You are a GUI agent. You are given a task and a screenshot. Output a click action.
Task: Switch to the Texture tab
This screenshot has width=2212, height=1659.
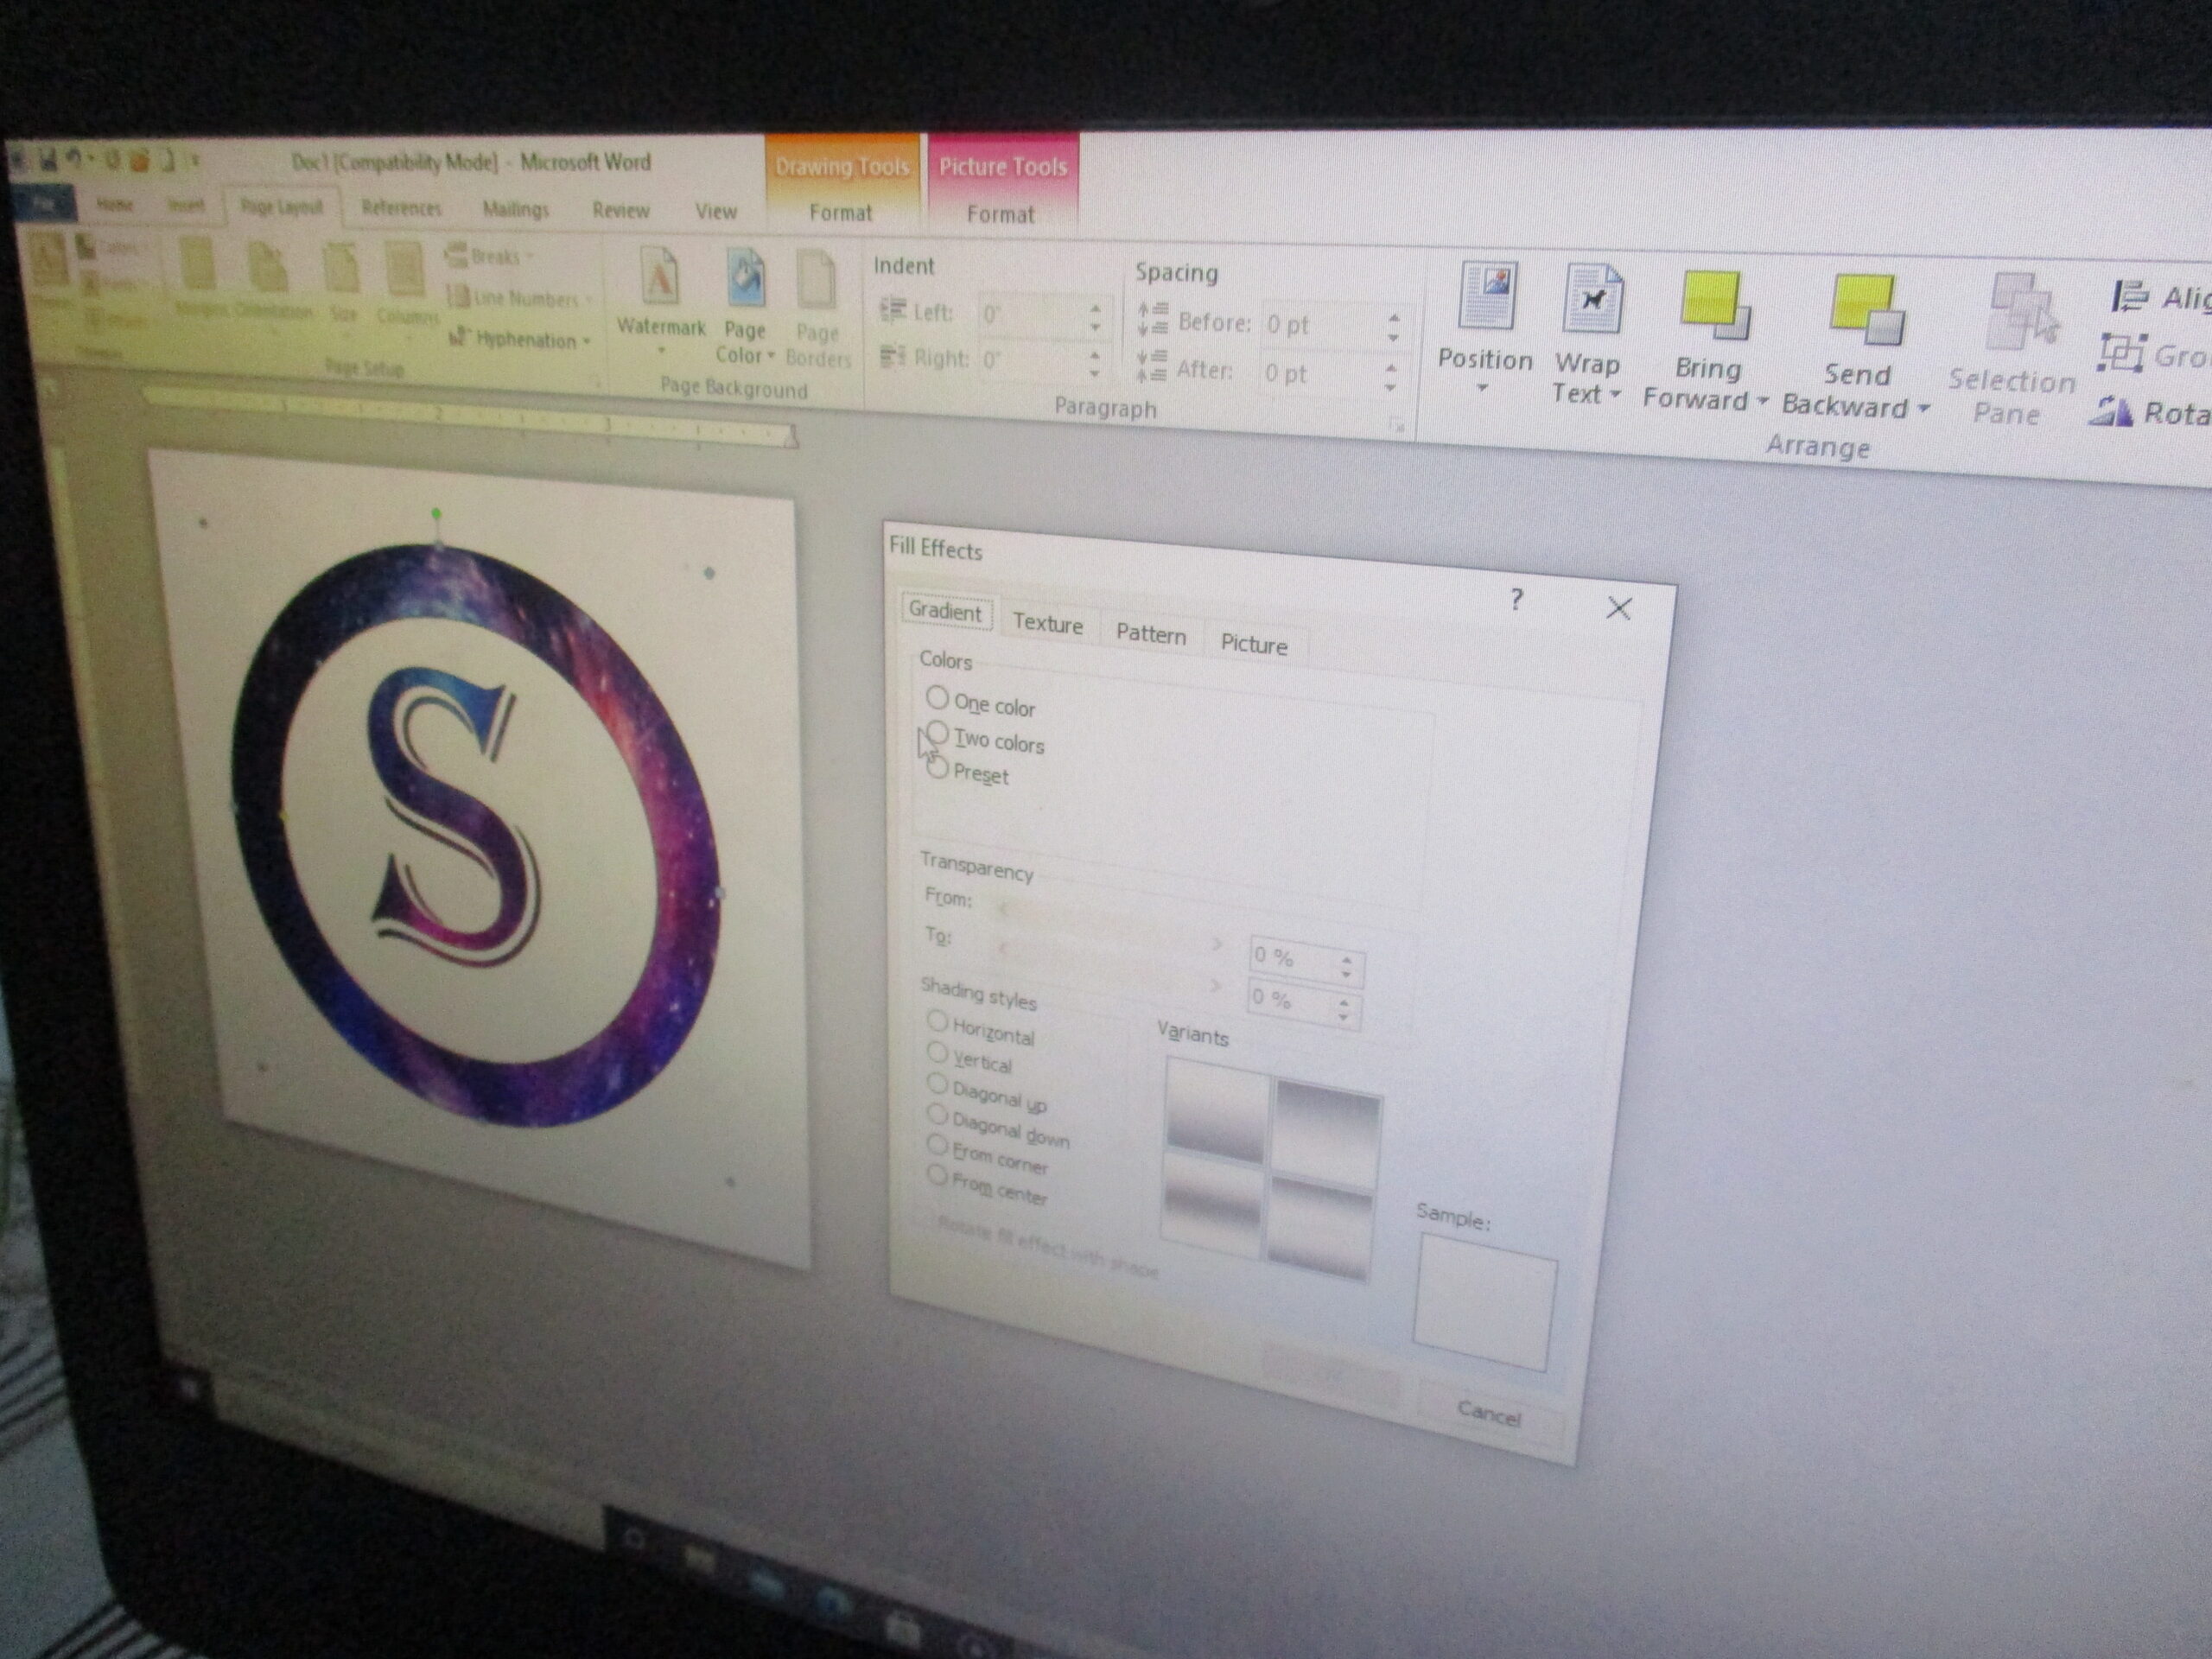tap(1047, 624)
